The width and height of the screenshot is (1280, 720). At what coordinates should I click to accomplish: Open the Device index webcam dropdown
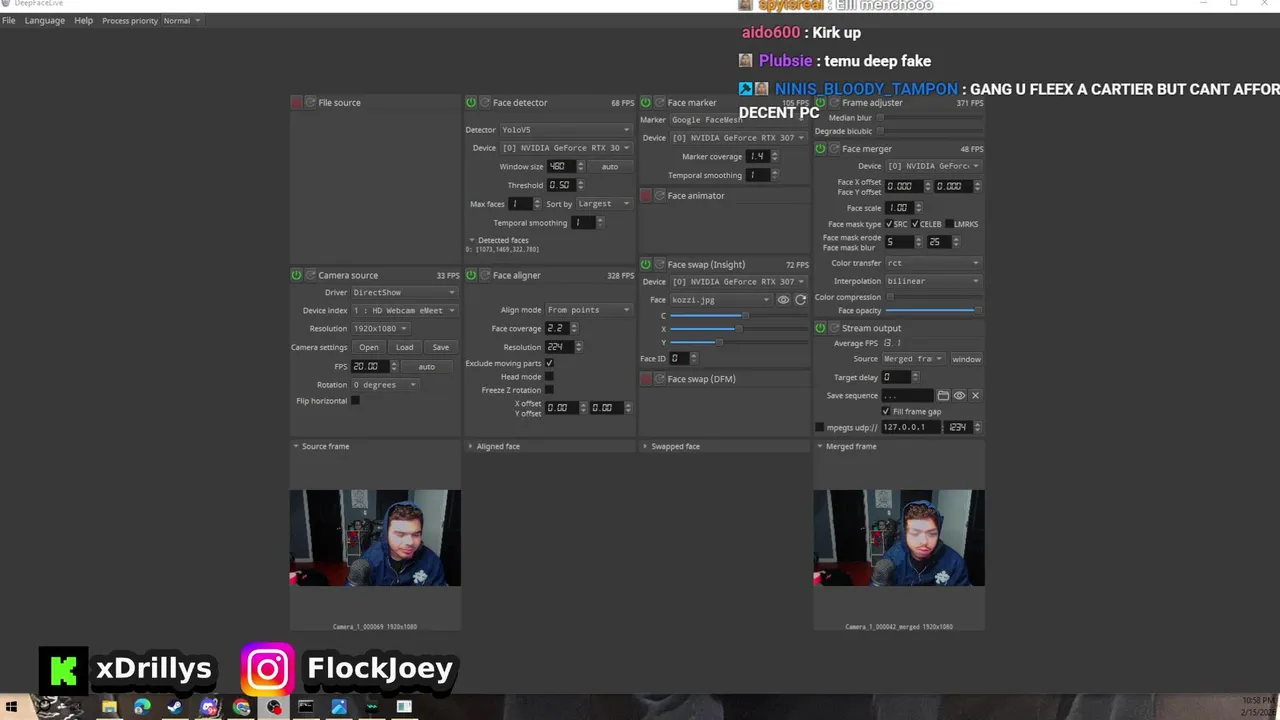pos(404,311)
